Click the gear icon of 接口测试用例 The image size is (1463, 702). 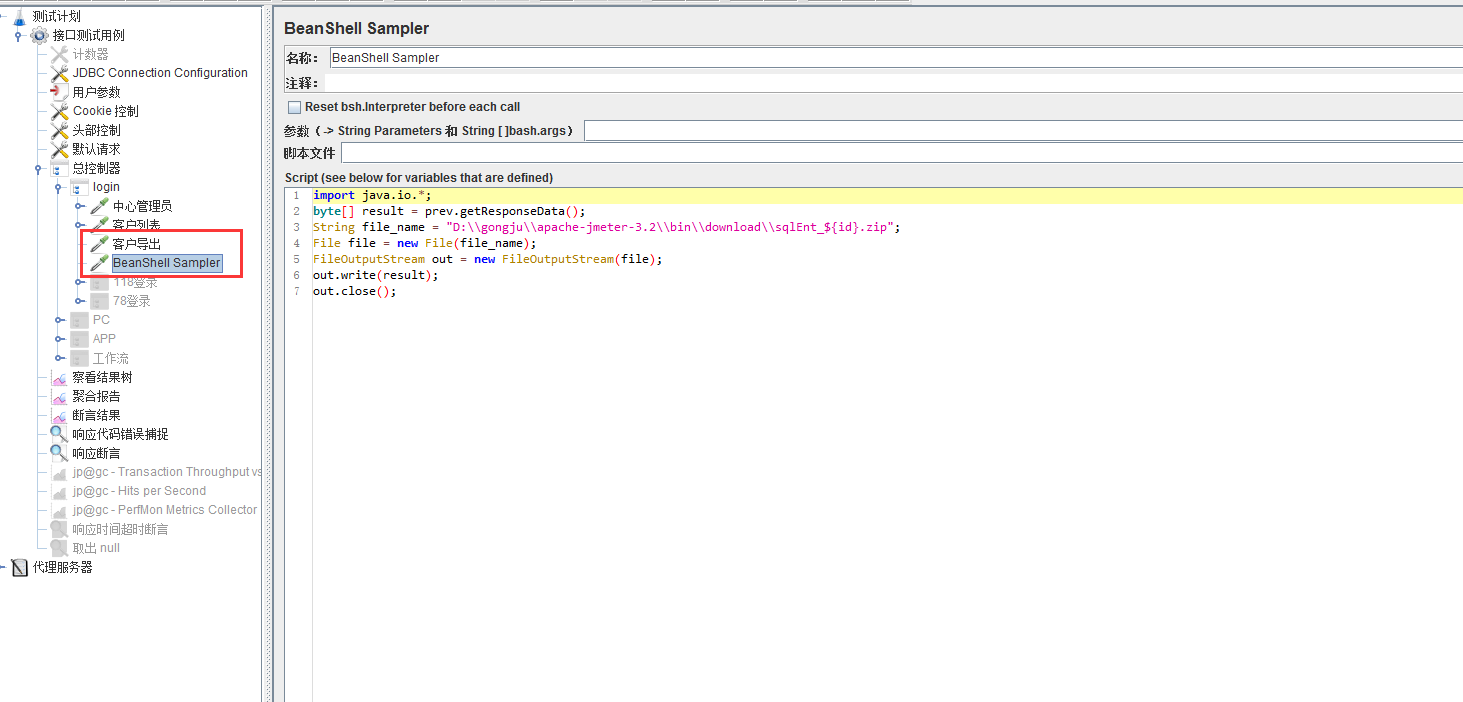coord(39,35)
